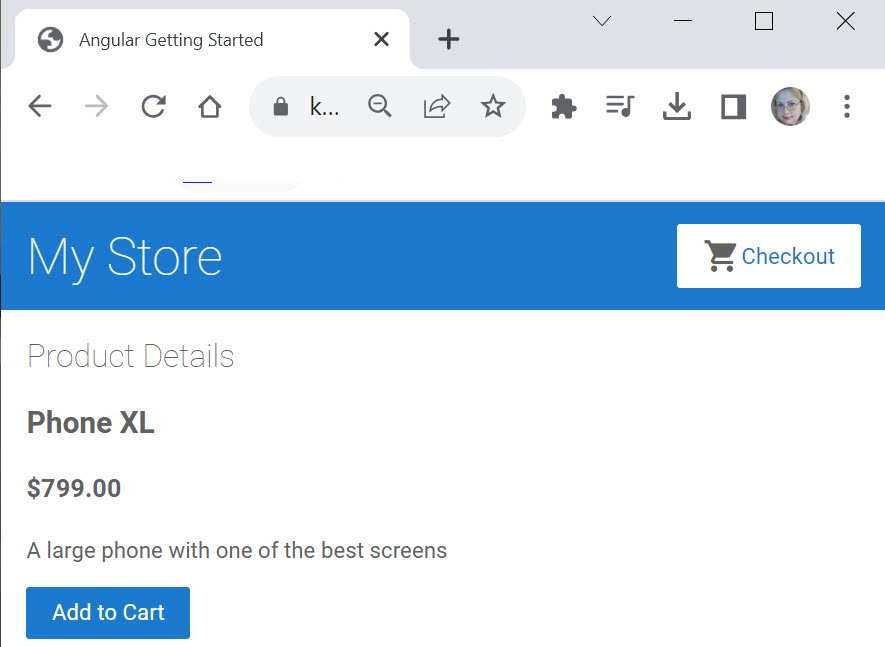The height and width of the screenshot is (647, 885).
Task: Maximize the browser window
Action: coord(764,21)
